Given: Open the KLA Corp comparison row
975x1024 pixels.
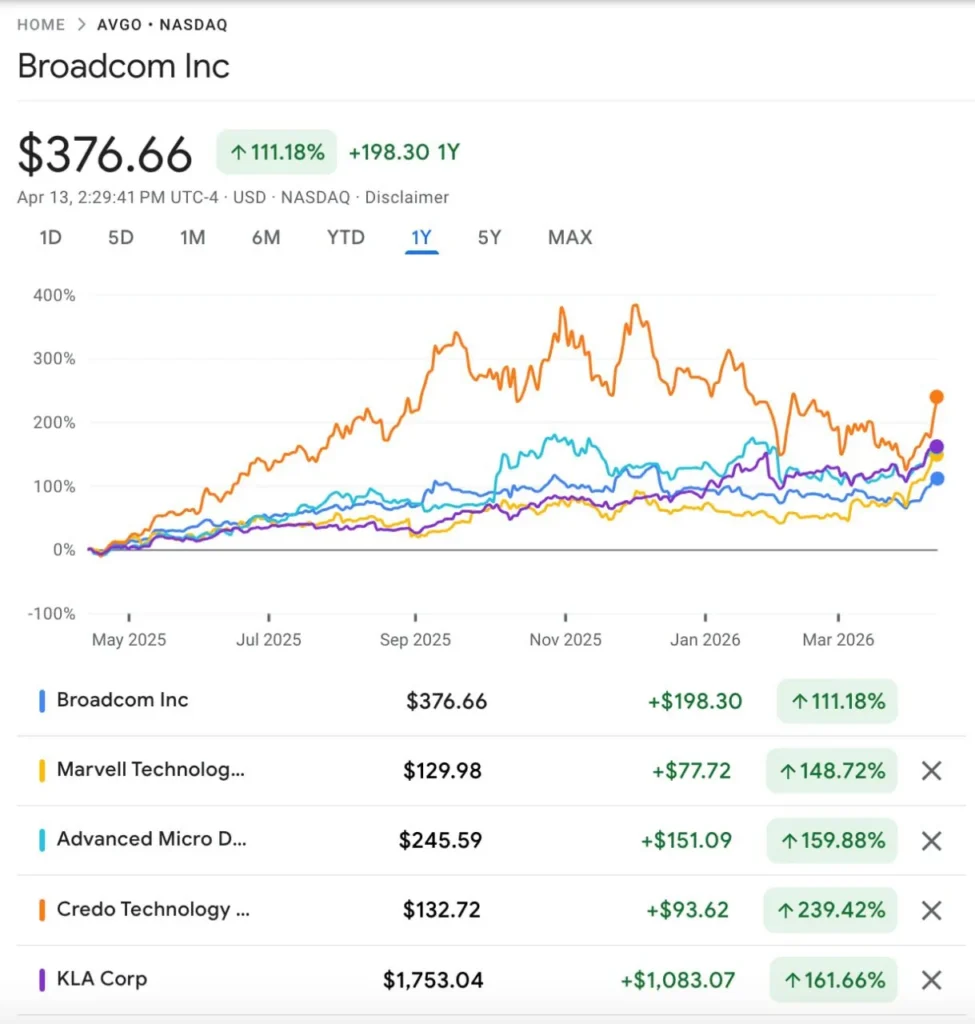Looking at the screenshot, I should pyautogui.click(x=102, y=979).
